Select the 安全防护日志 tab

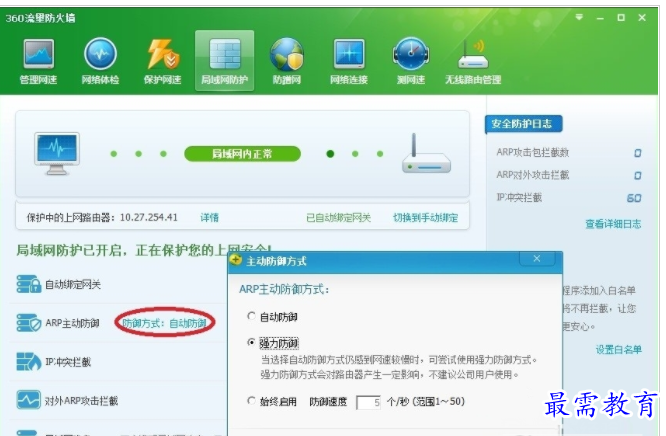pyautogui.click(x=524, y=124)
